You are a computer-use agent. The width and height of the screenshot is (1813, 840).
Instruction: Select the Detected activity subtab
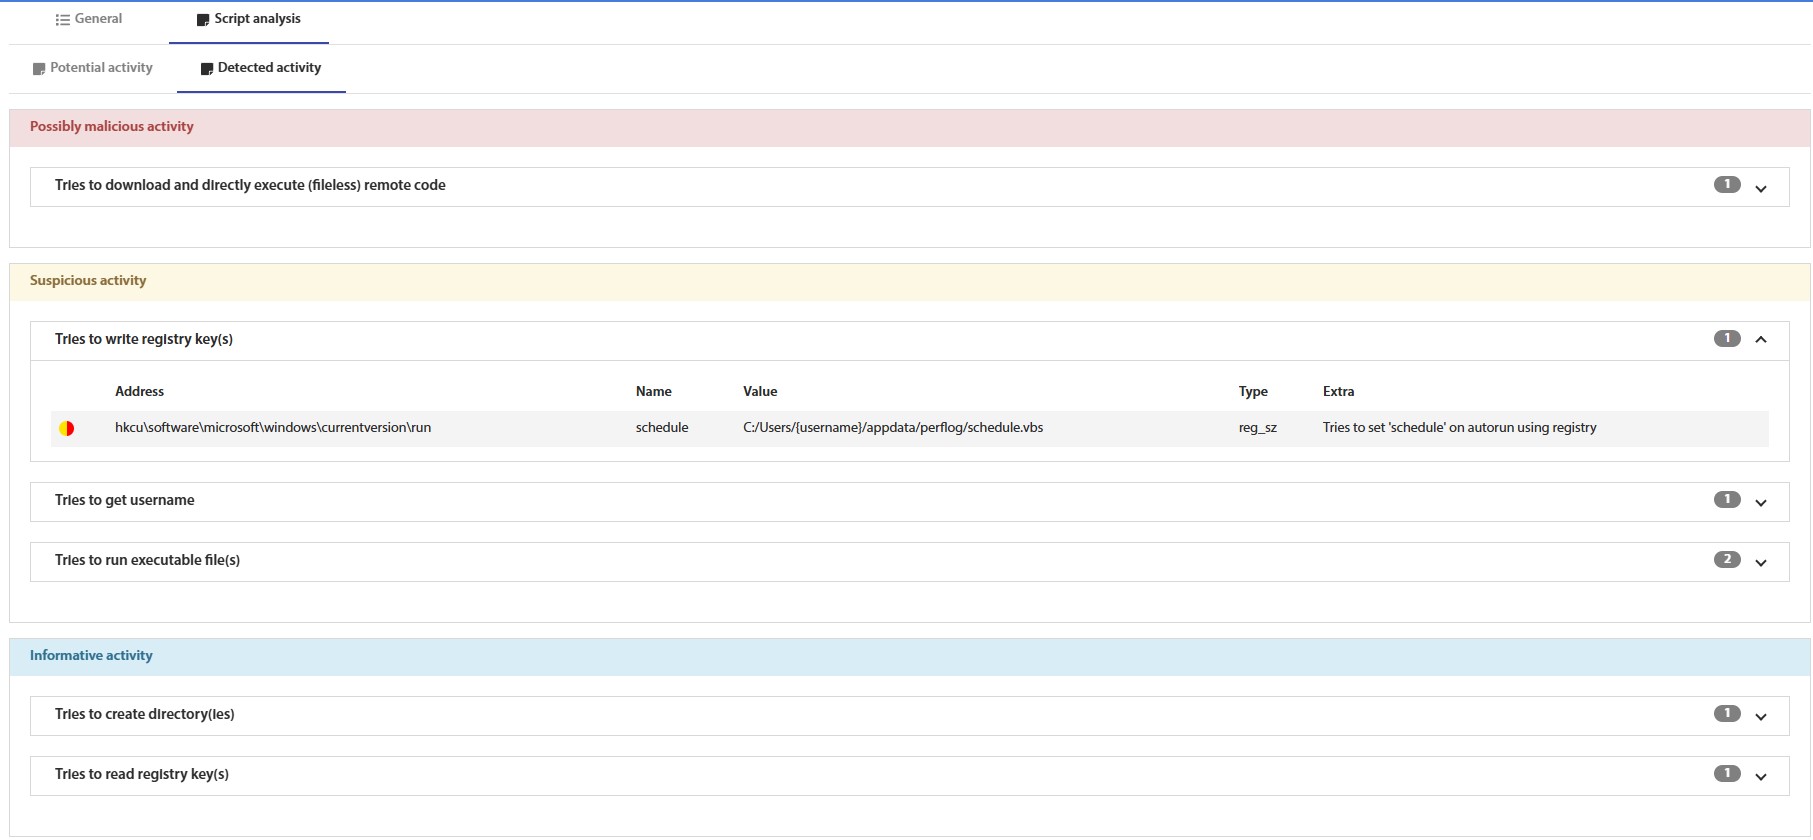261,68
